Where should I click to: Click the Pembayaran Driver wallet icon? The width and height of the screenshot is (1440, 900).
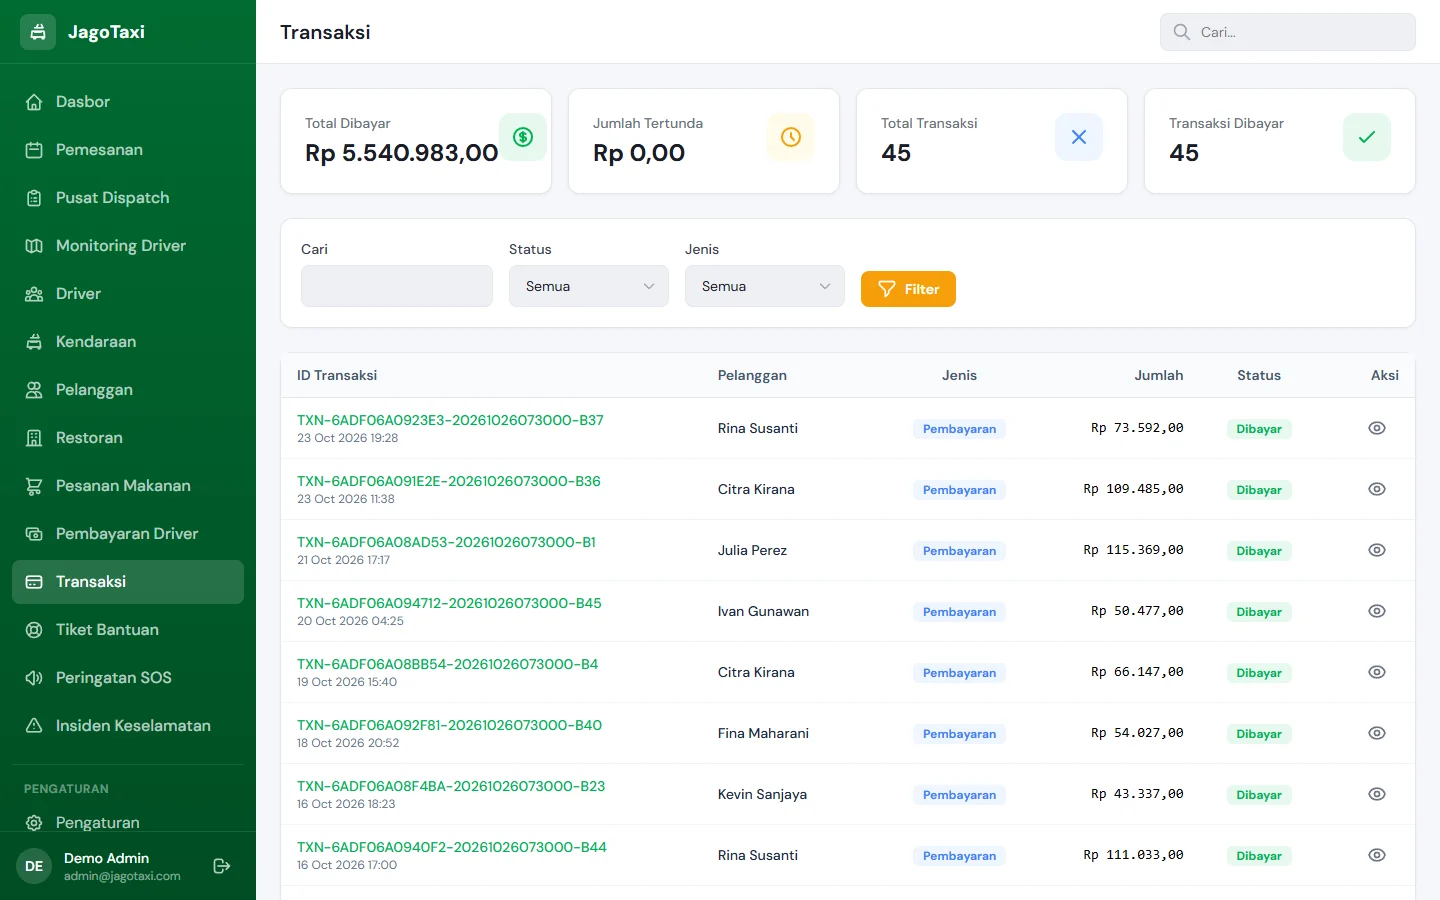click(x=34, y=534)
